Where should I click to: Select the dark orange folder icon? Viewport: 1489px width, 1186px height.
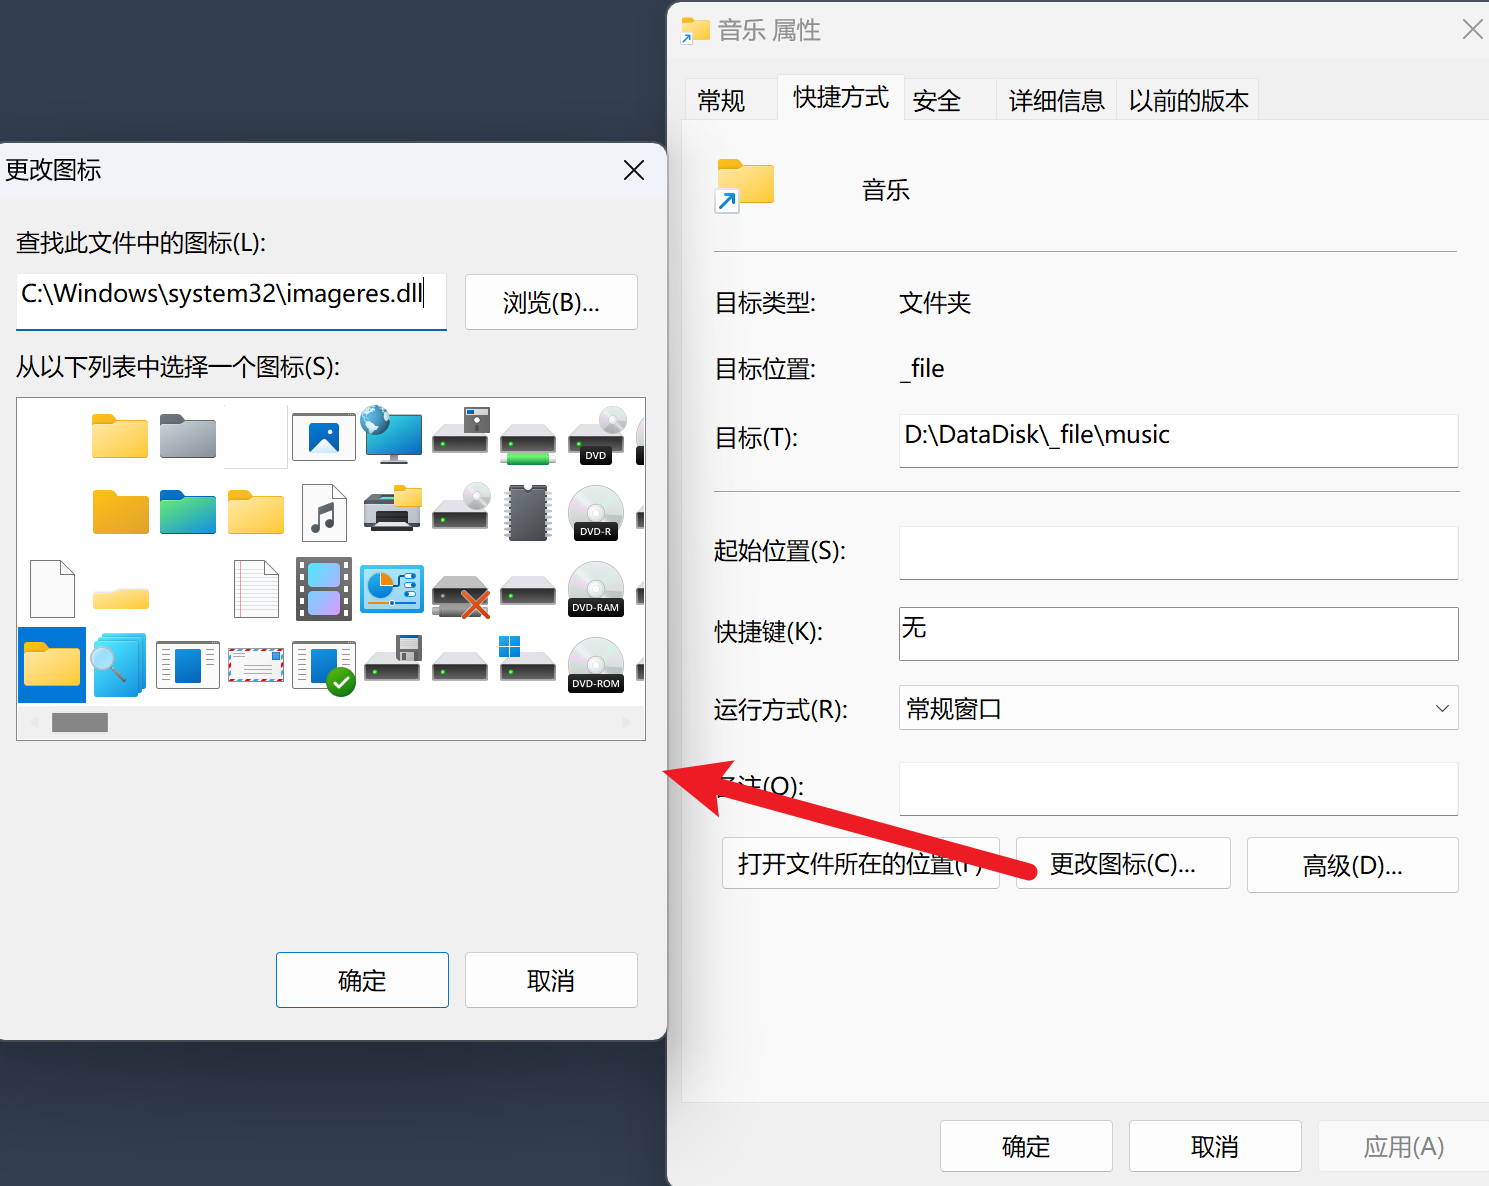pyautogui.click(x=120, y=512)
